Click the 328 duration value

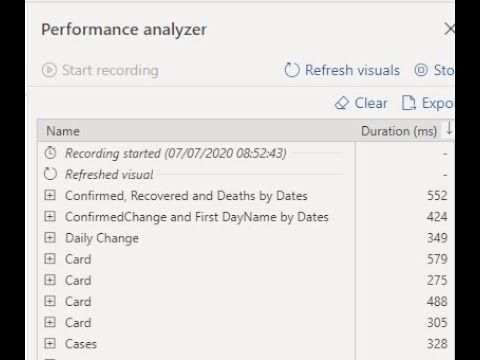437,344
